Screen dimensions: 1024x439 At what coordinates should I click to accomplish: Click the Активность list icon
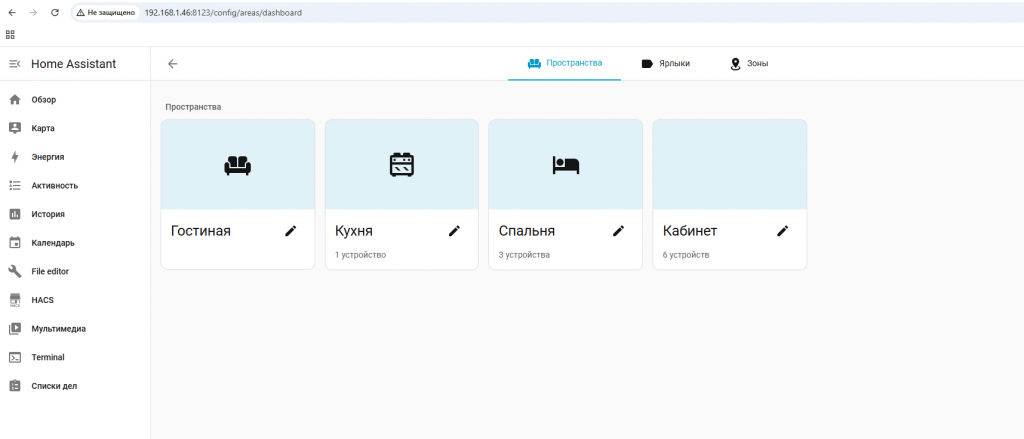click(14, 186)
